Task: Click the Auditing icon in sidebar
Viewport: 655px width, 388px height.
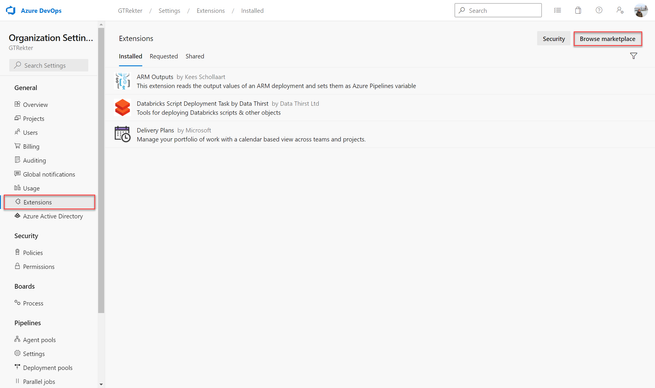Action: tap(17, 160)
